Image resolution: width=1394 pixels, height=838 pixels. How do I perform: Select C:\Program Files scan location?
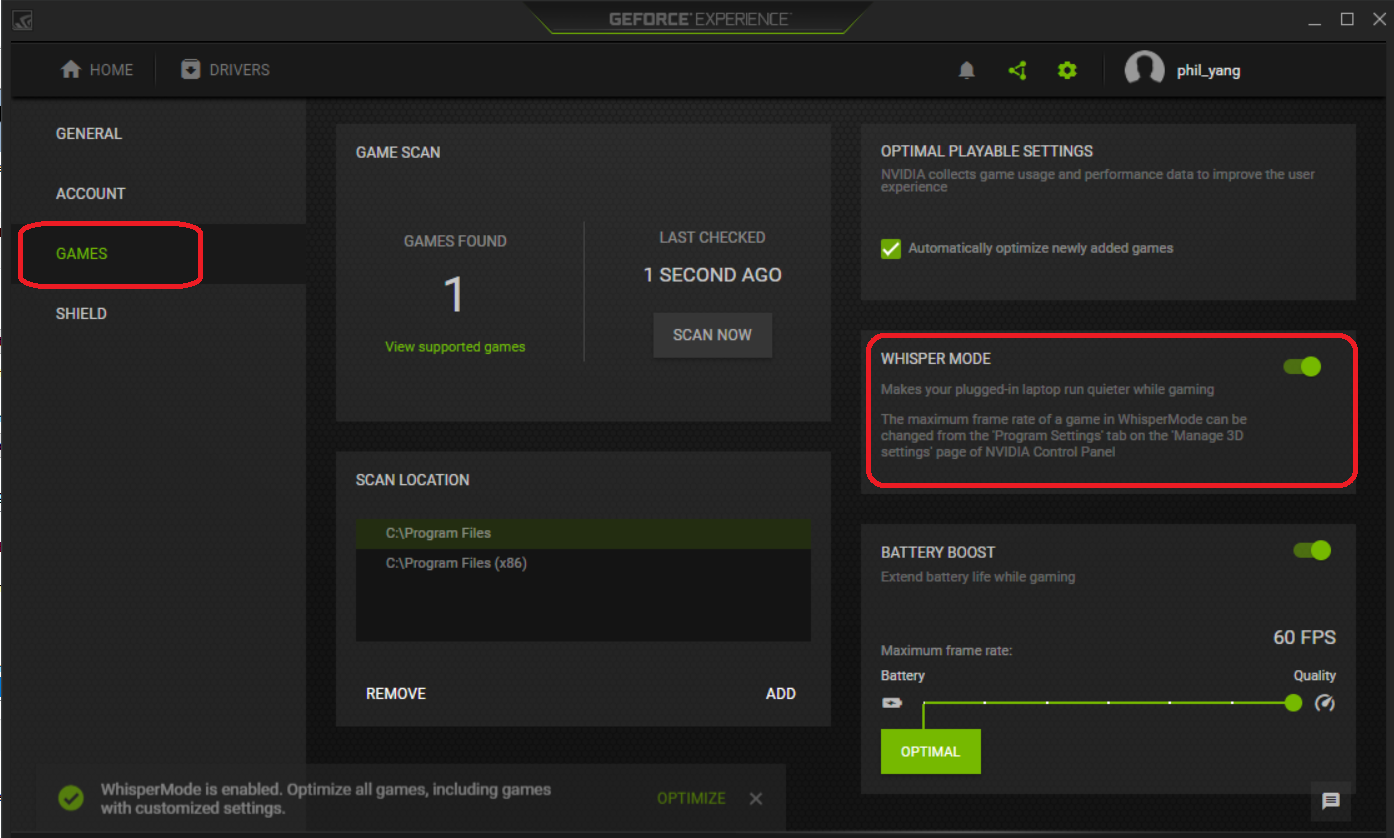tap(583, 534)
